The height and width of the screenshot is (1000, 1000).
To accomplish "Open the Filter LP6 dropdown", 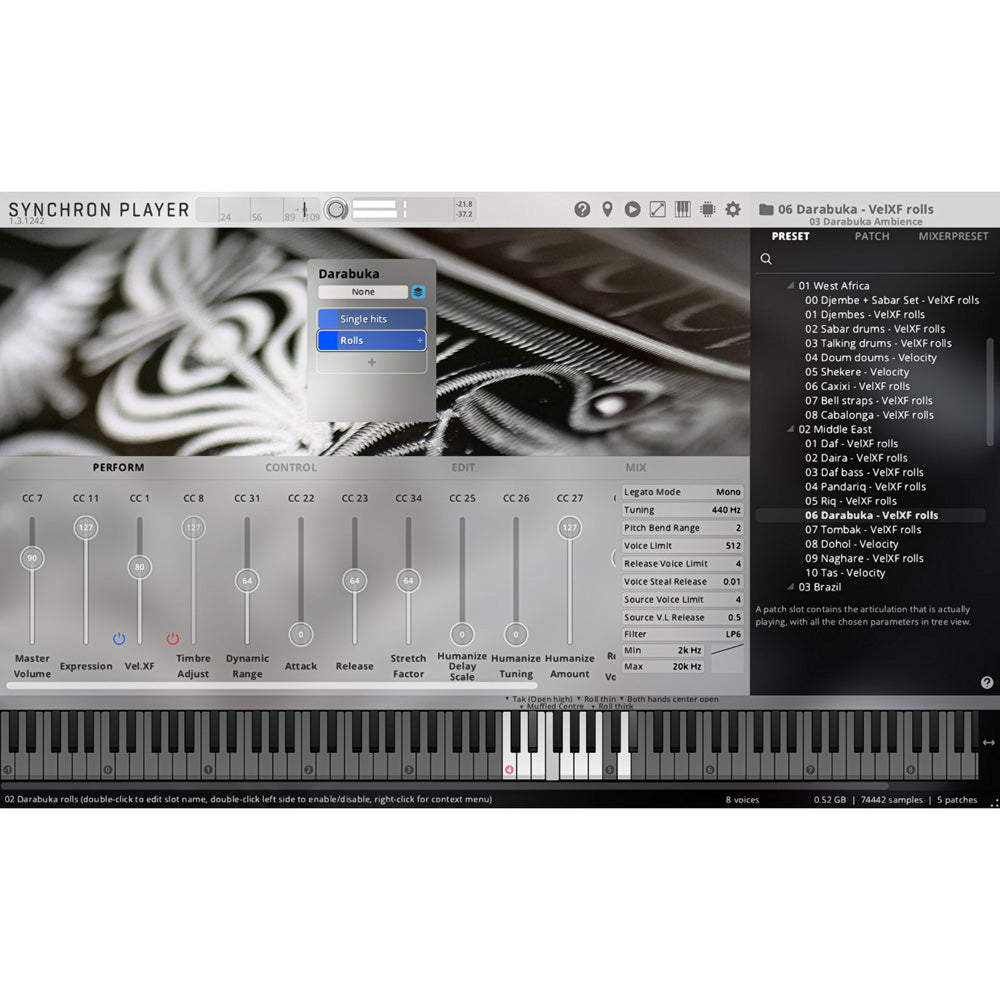I will 682,634.
